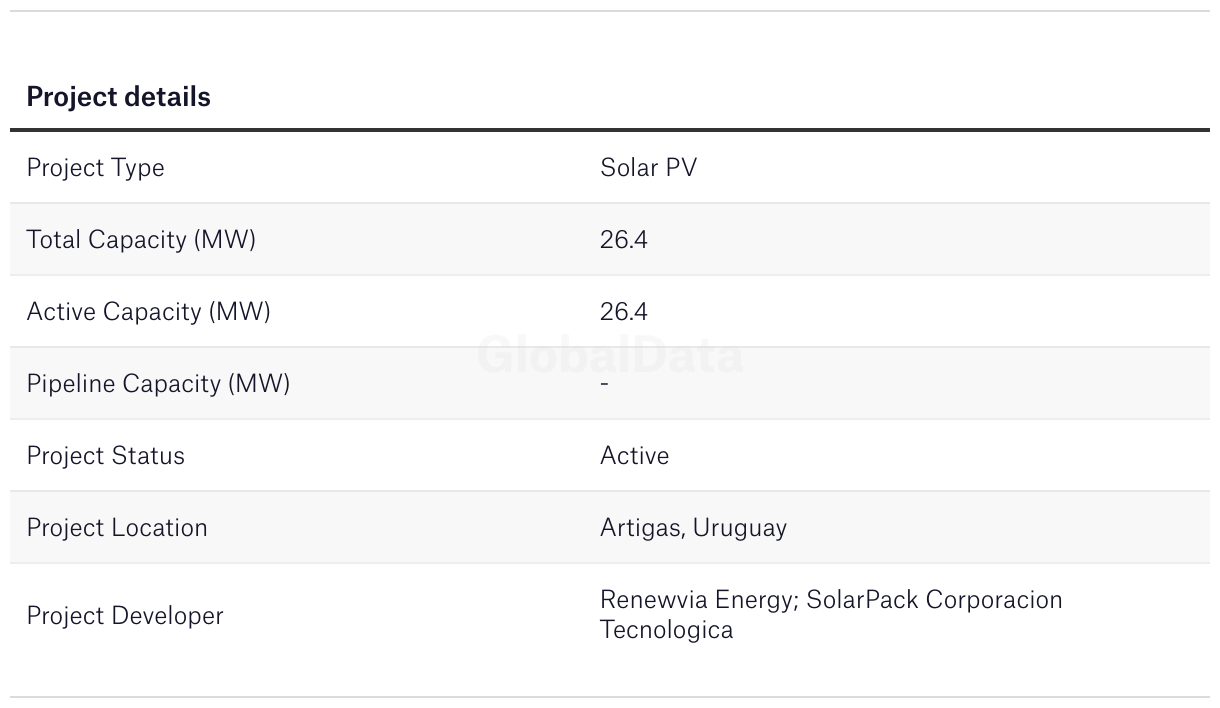This screenshot has height=708, width=1220.
Task: Click the GlobalData watermark
Action: click(610, 356)
